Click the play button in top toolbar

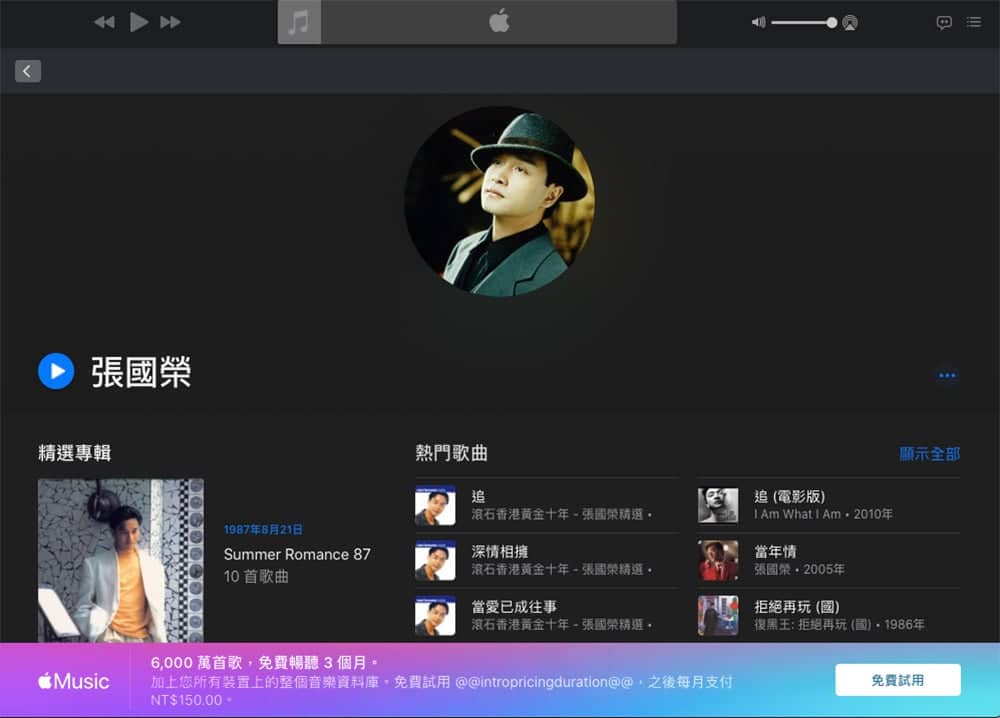point(138,22)
